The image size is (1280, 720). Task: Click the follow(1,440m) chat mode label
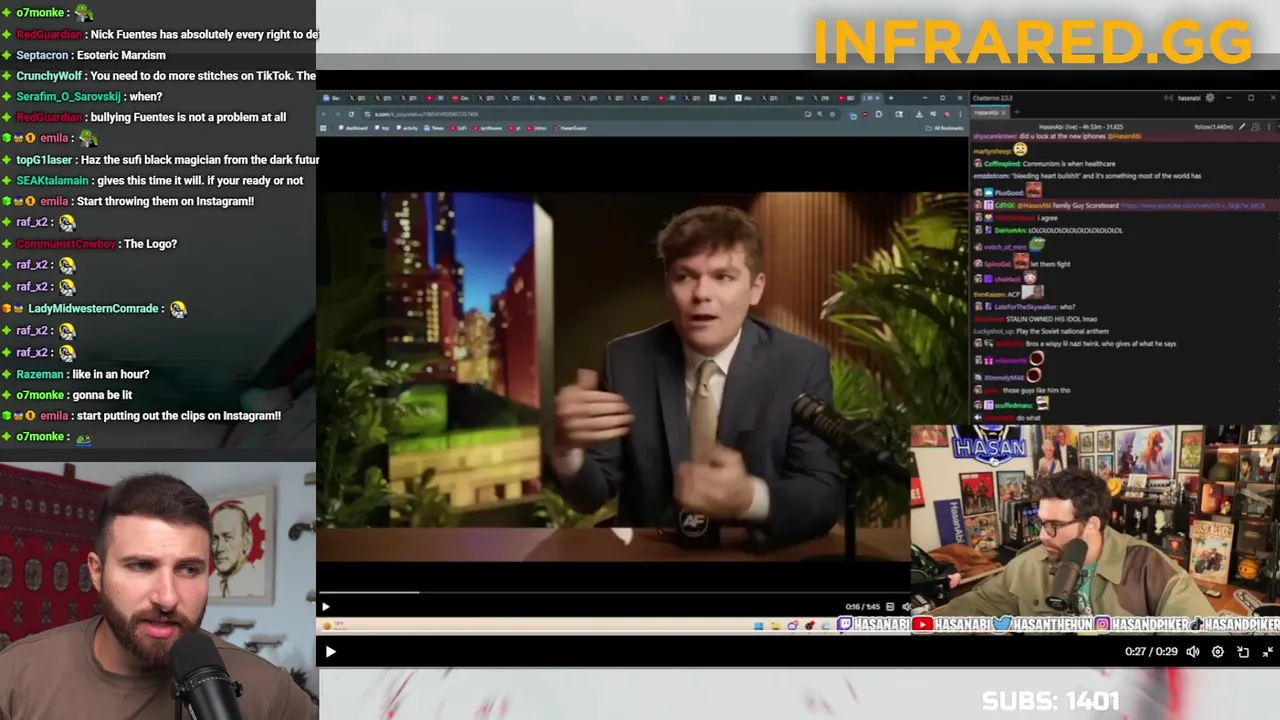click(1213, 127)
